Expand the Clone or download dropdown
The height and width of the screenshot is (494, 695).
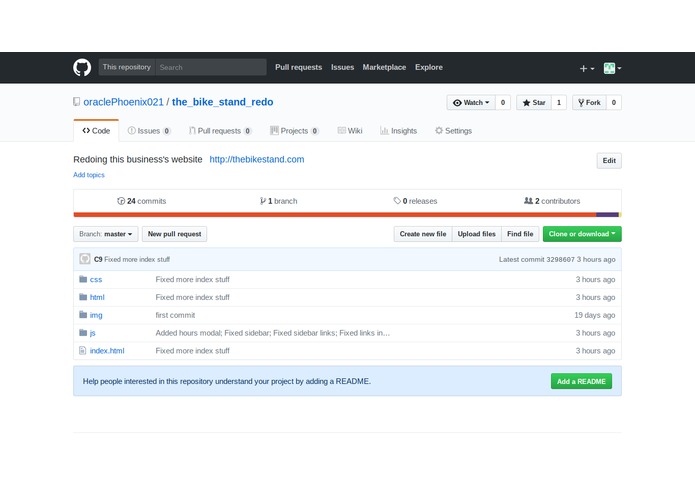(582, 234)
